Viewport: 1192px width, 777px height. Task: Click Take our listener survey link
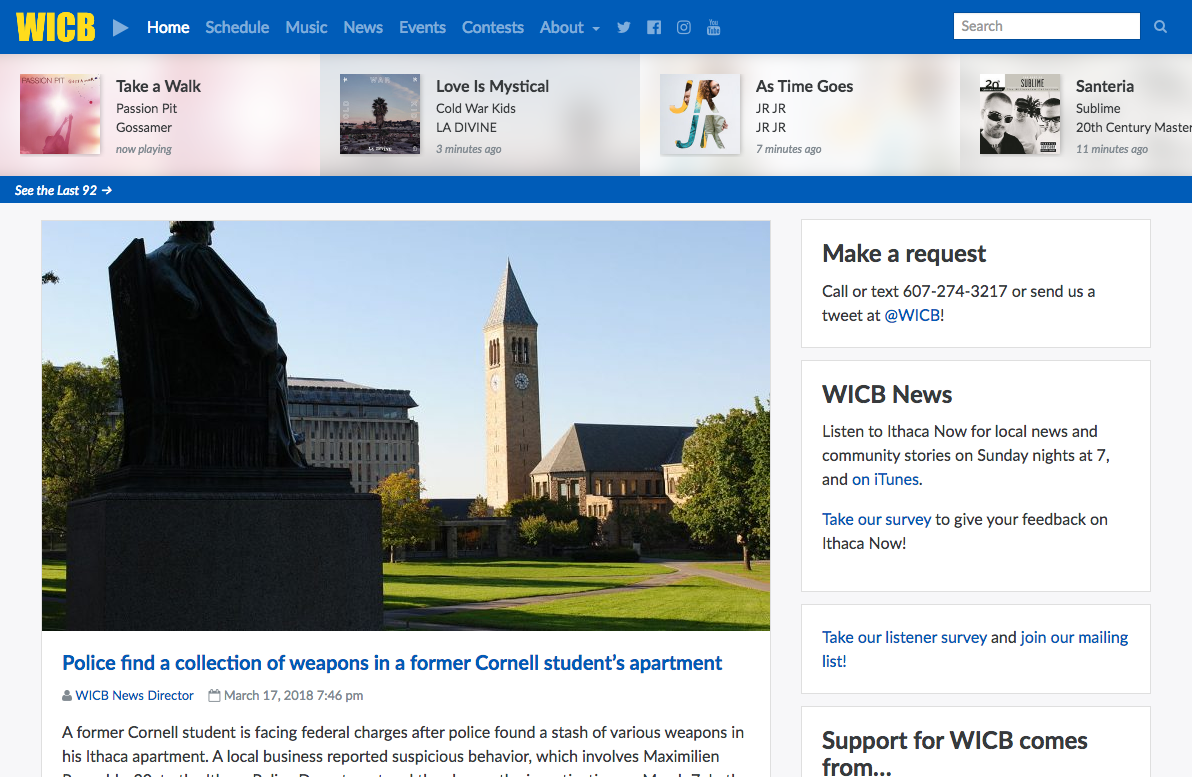point(905,637)
